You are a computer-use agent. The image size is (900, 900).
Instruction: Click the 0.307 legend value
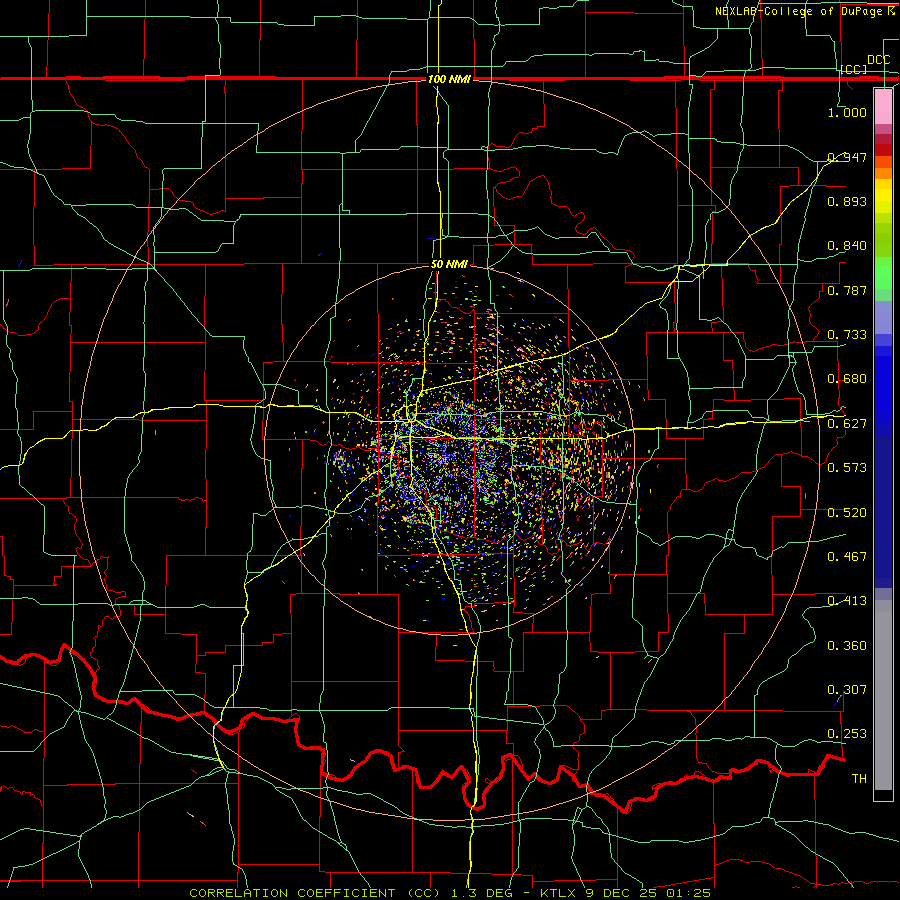click(x=847, y=690)
